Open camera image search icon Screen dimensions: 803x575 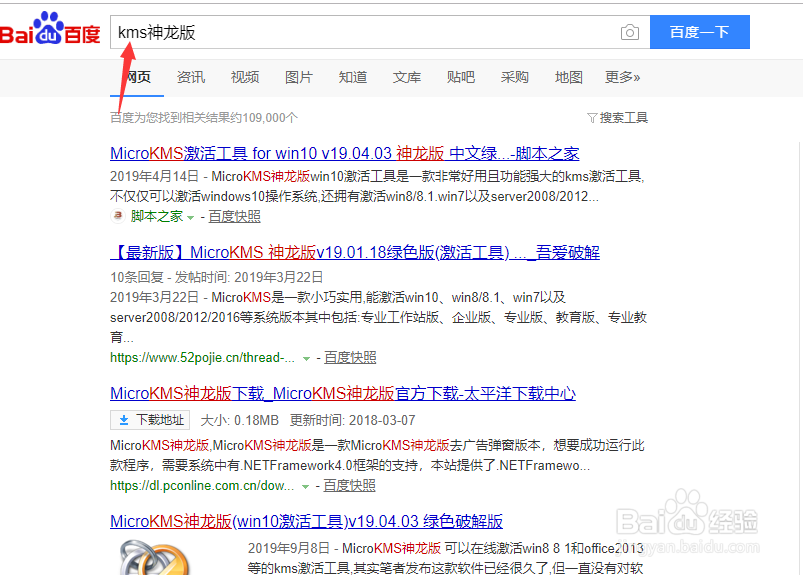pyautogui.click(x=629, y=32)
